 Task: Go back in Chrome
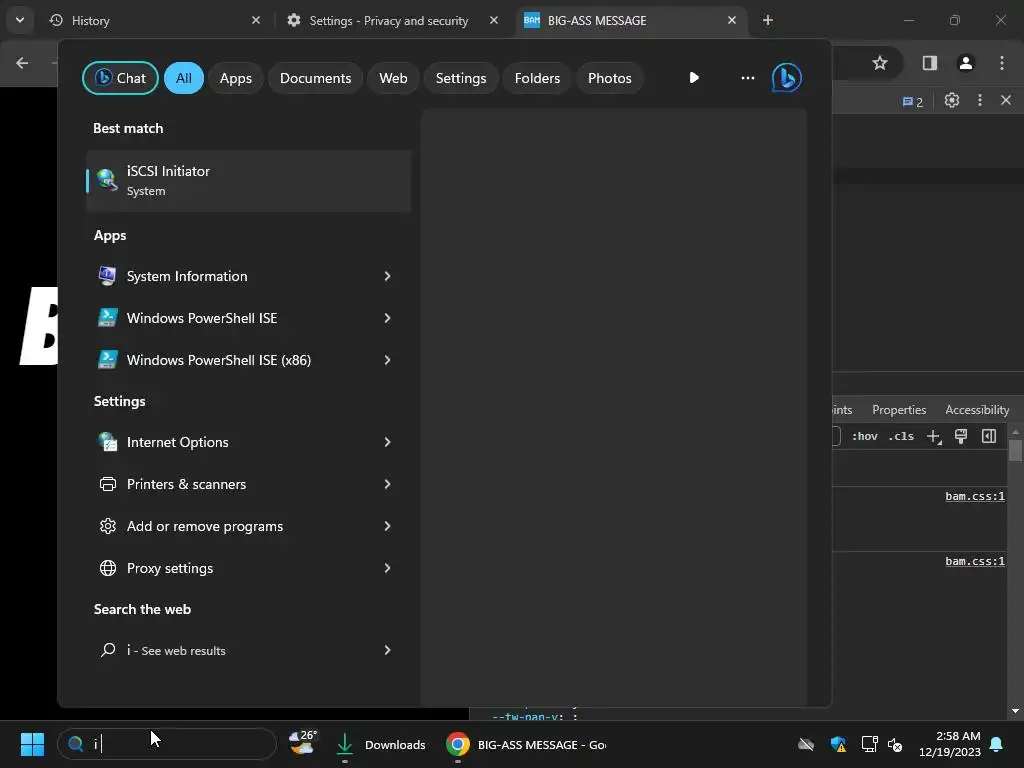coord(22,63)
